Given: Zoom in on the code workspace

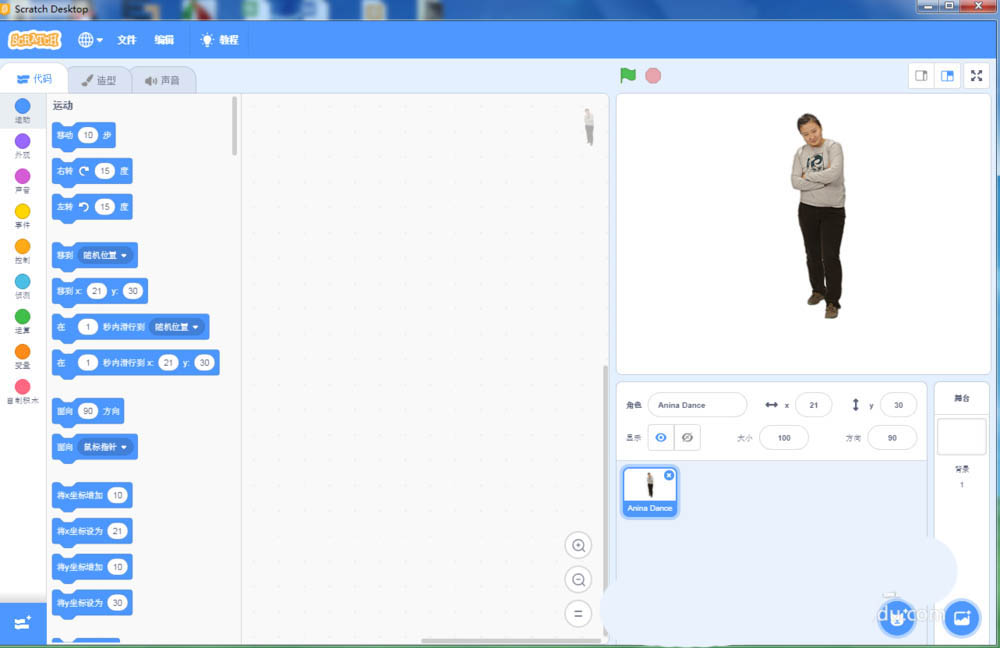Looking at the screenshot, I should 578,545.
